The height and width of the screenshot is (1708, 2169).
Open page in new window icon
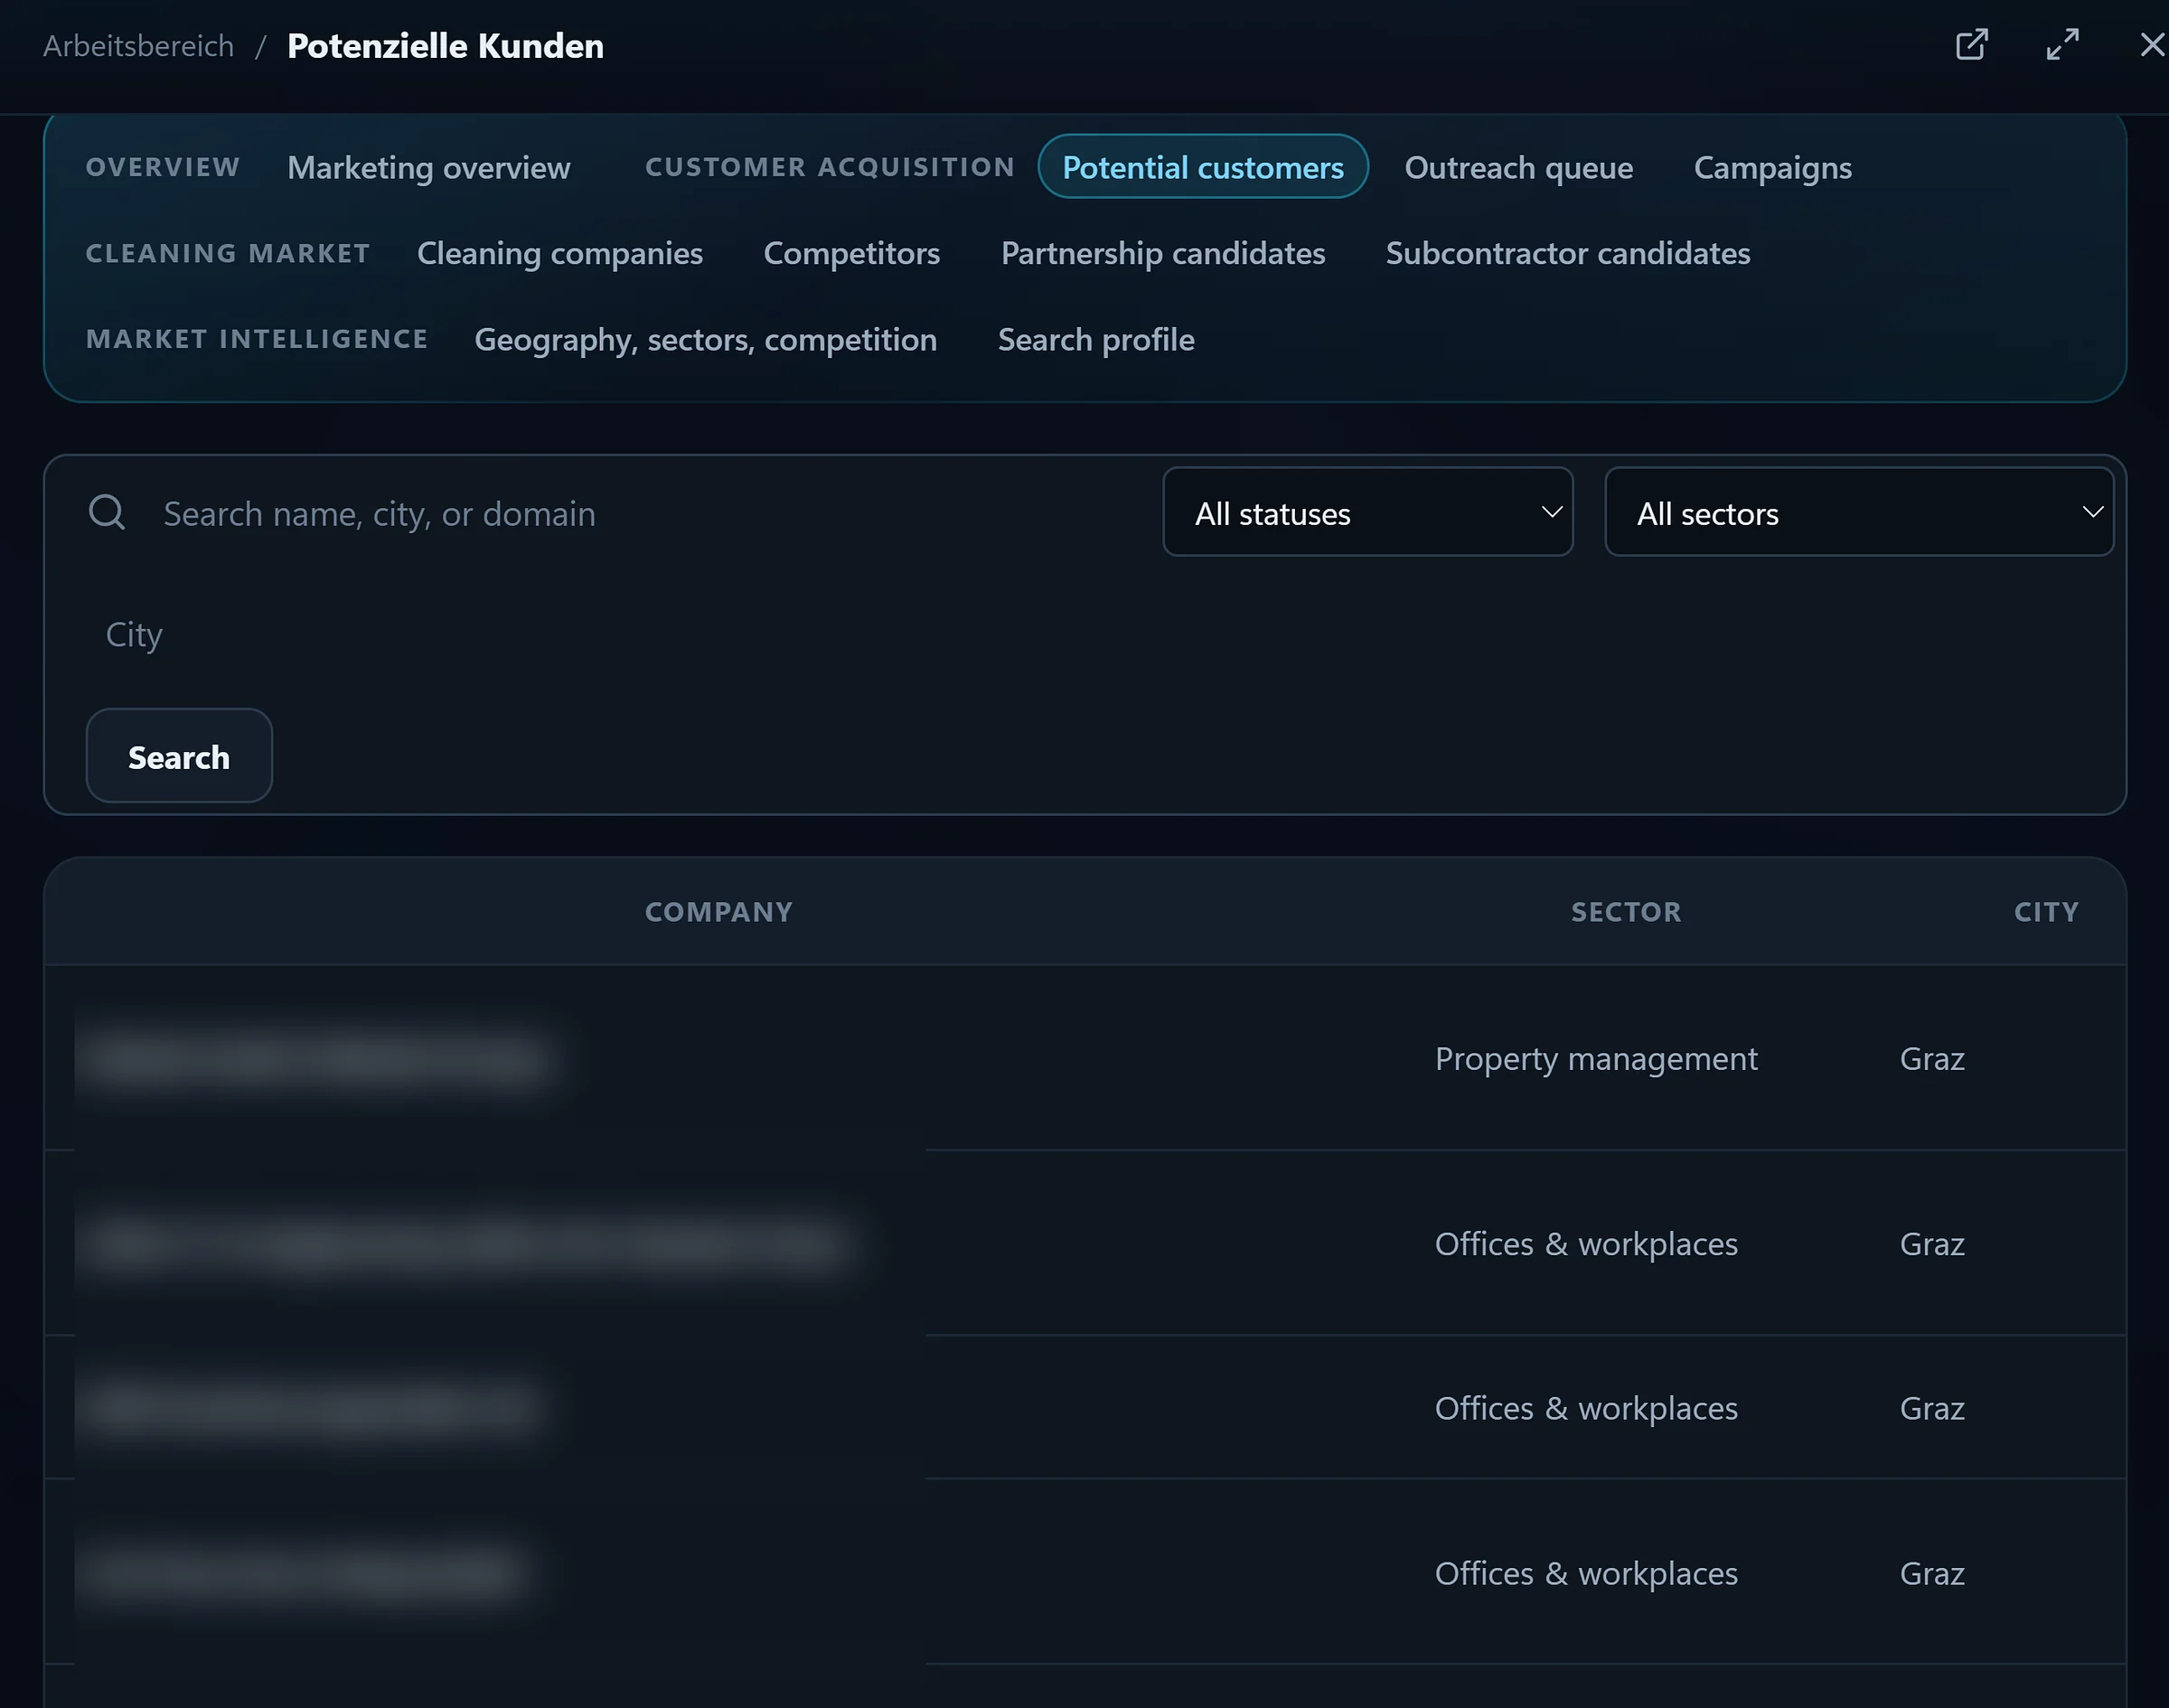click(1971, 45)
